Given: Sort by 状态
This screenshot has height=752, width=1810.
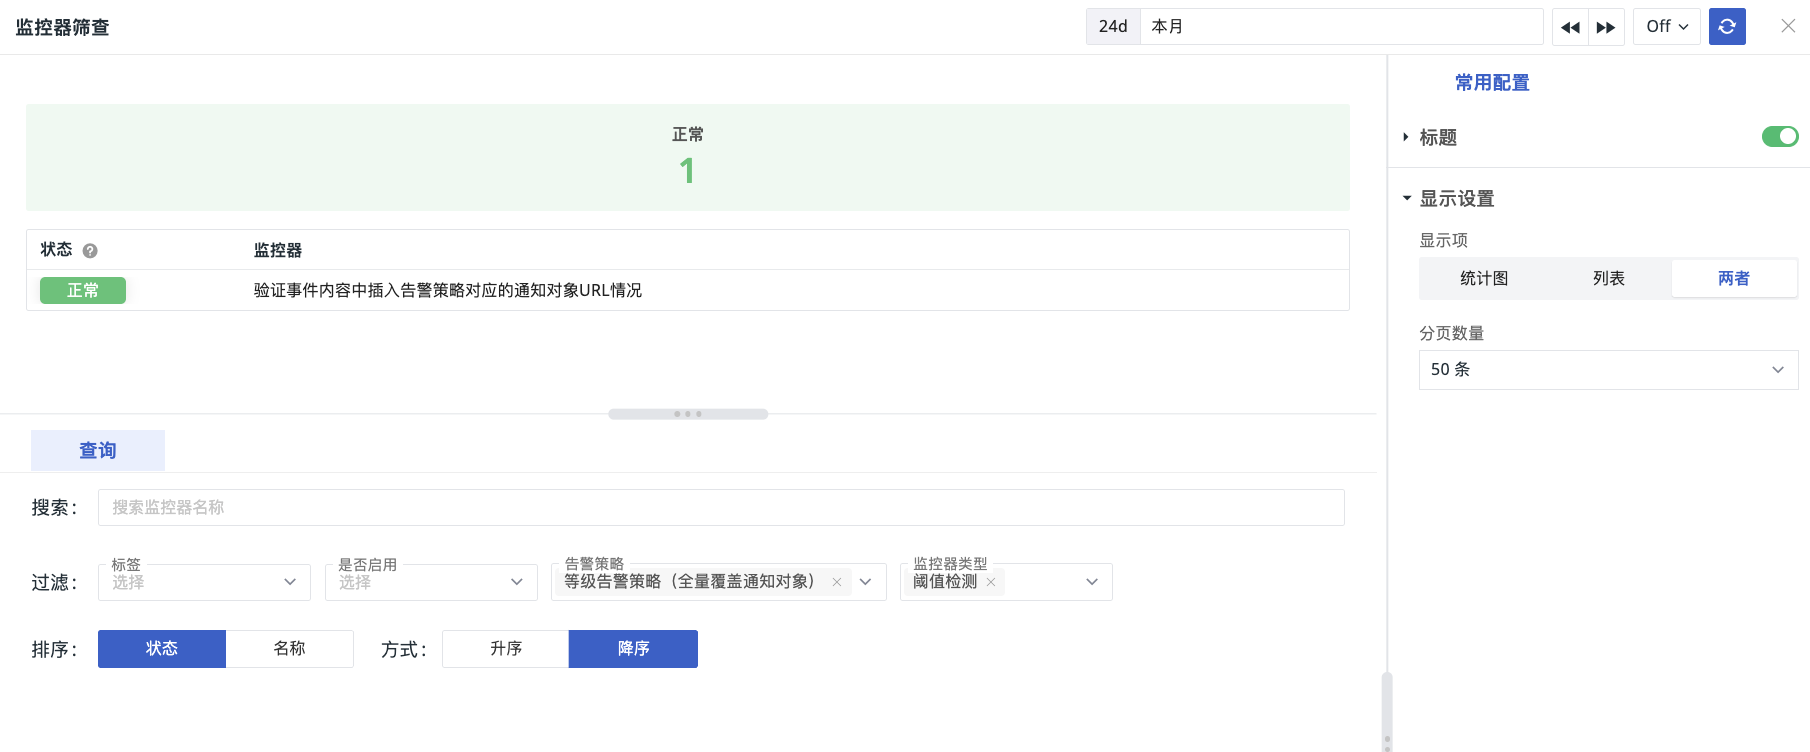Looking at the screenshot, I should pos(162,649).
